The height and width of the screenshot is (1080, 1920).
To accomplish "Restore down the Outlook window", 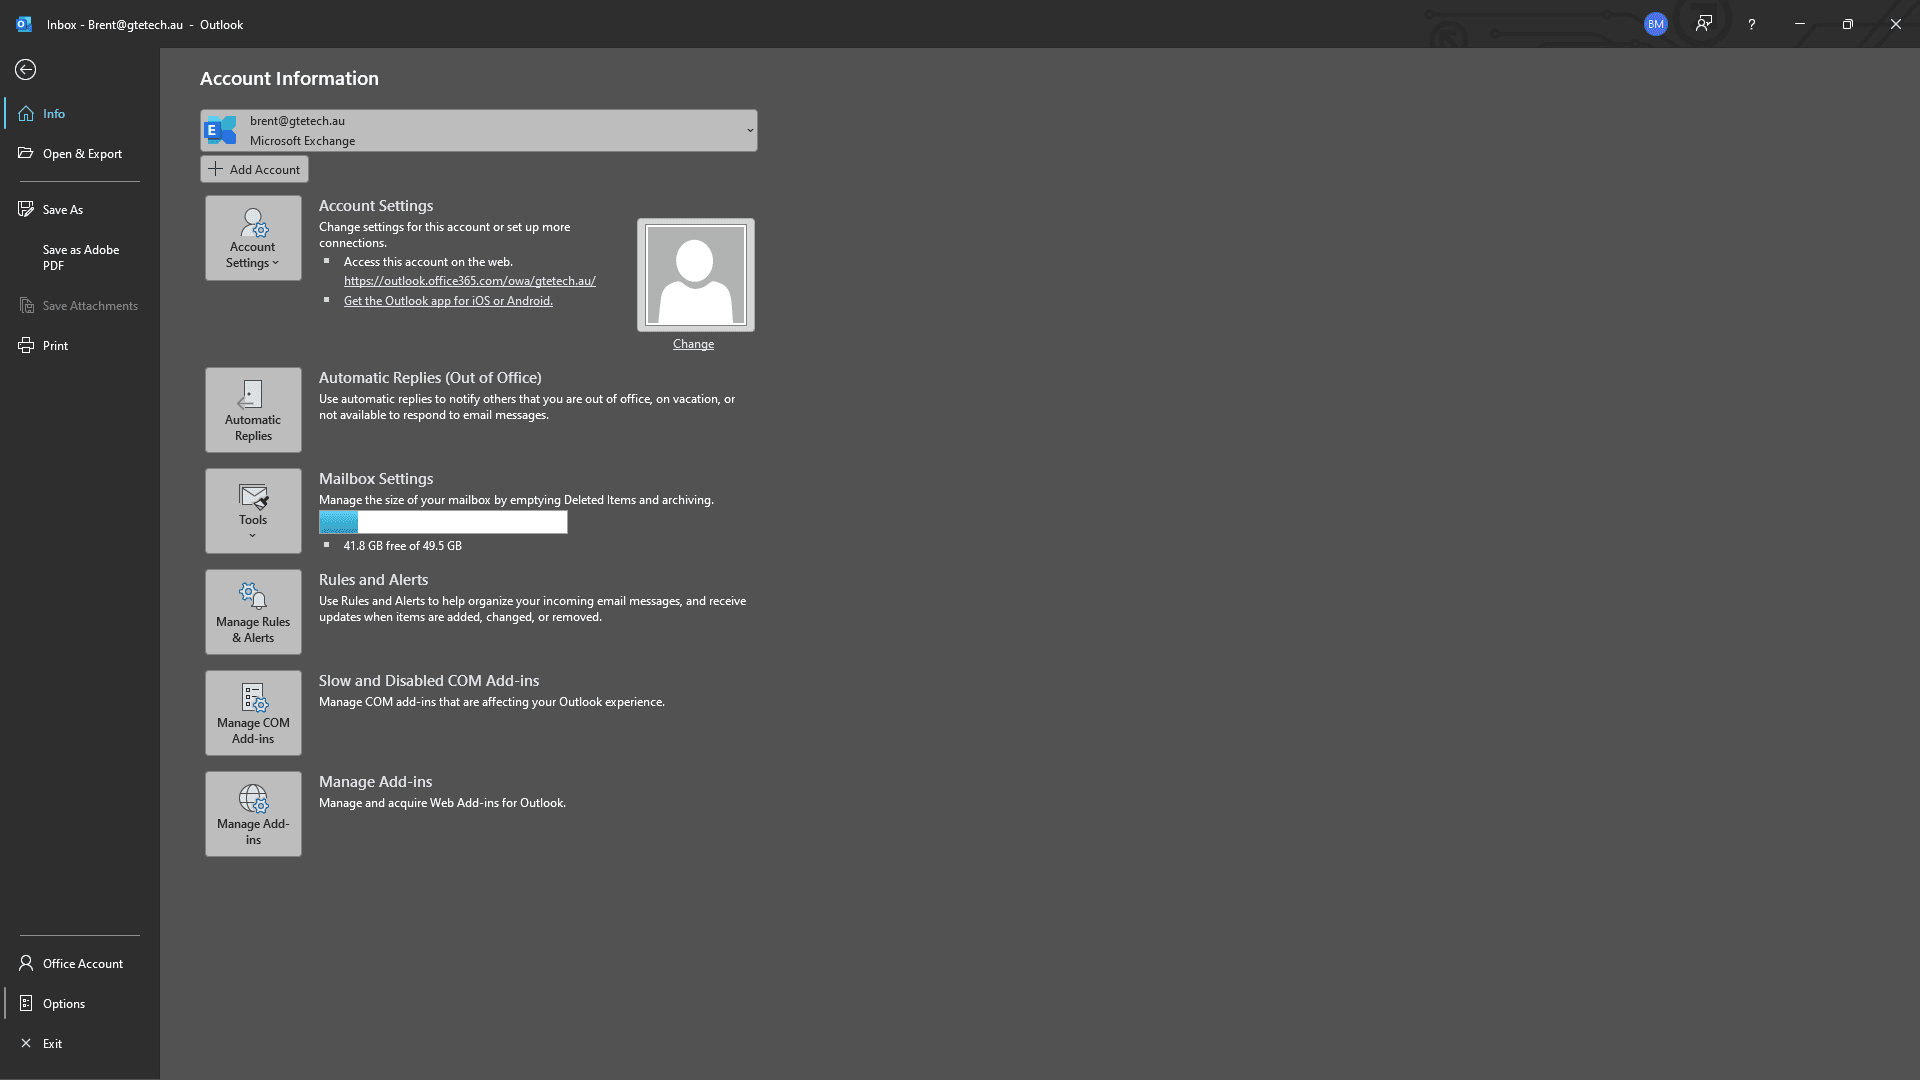I will pos(1848,24).
